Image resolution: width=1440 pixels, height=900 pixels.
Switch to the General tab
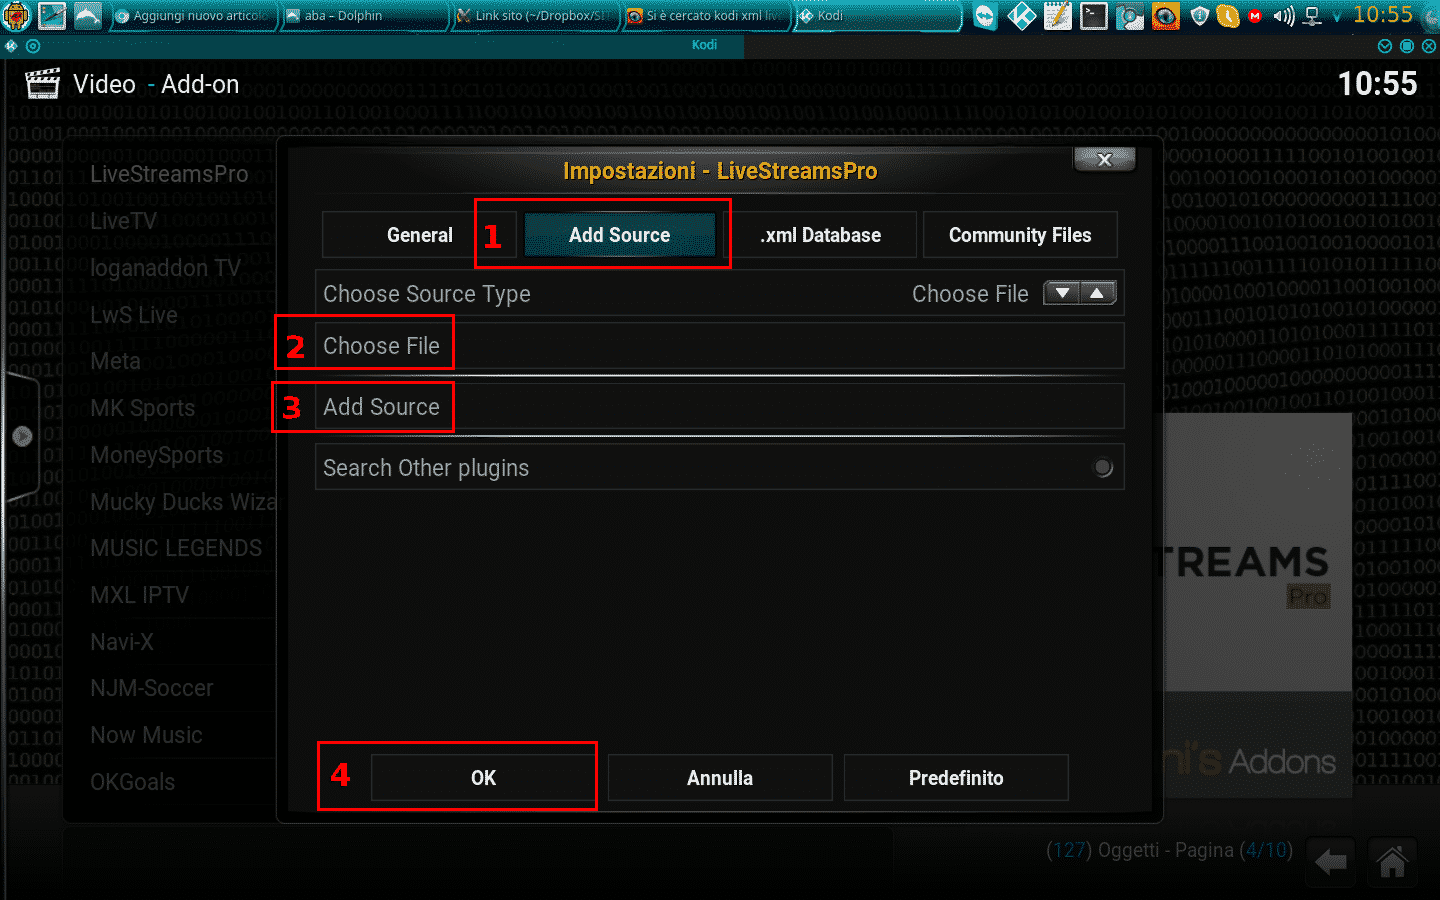point(419,235)
